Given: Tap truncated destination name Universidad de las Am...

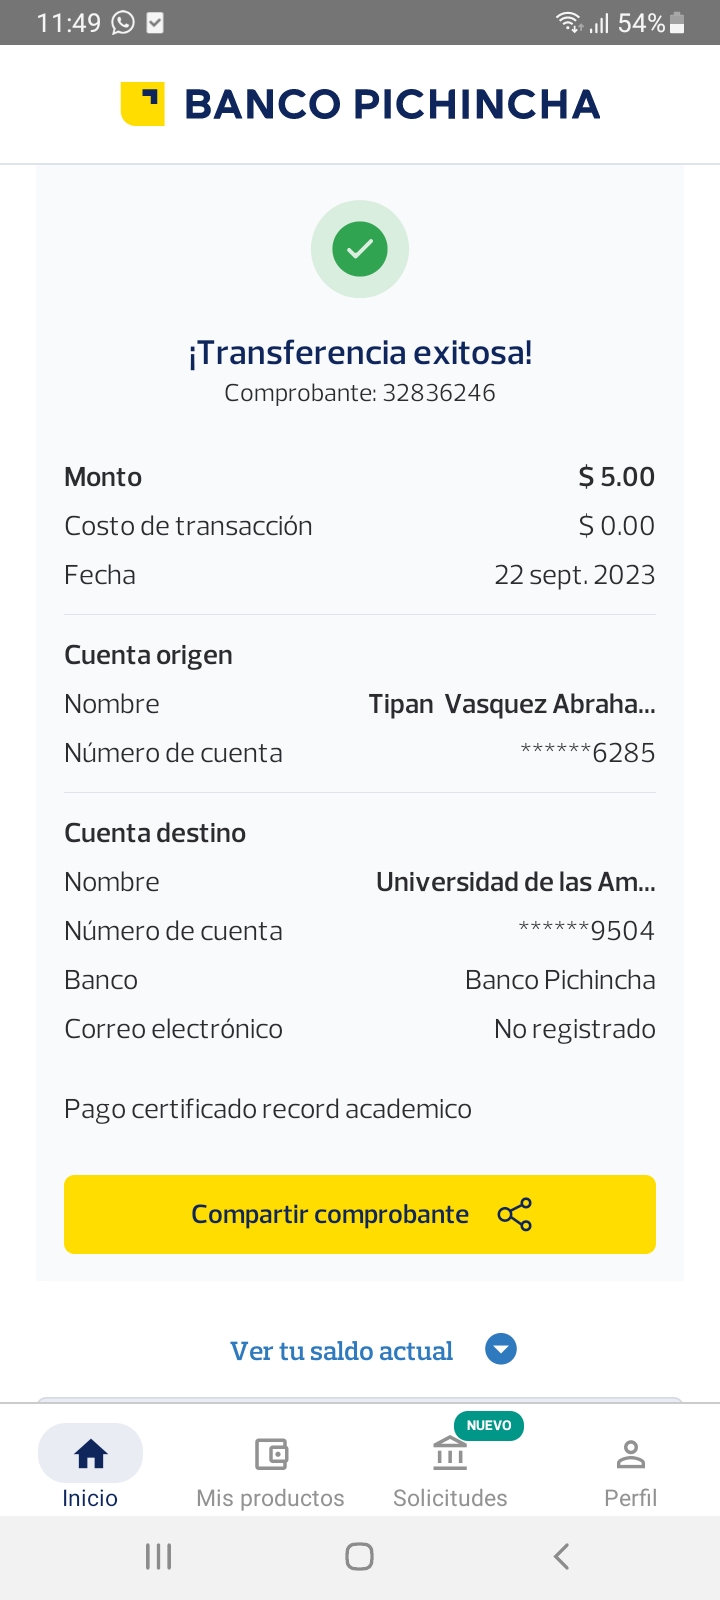Looking at the screenshot, I should click(x=515, y=882).
